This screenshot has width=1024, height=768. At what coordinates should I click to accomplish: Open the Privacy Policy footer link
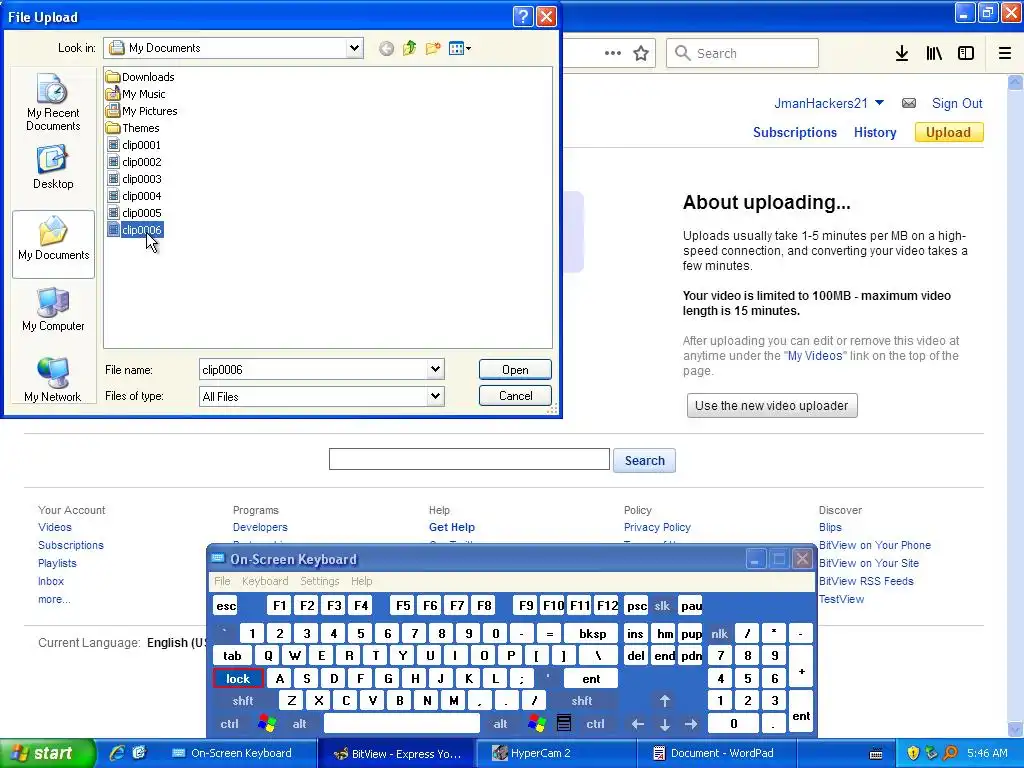[x=657, y=527]
